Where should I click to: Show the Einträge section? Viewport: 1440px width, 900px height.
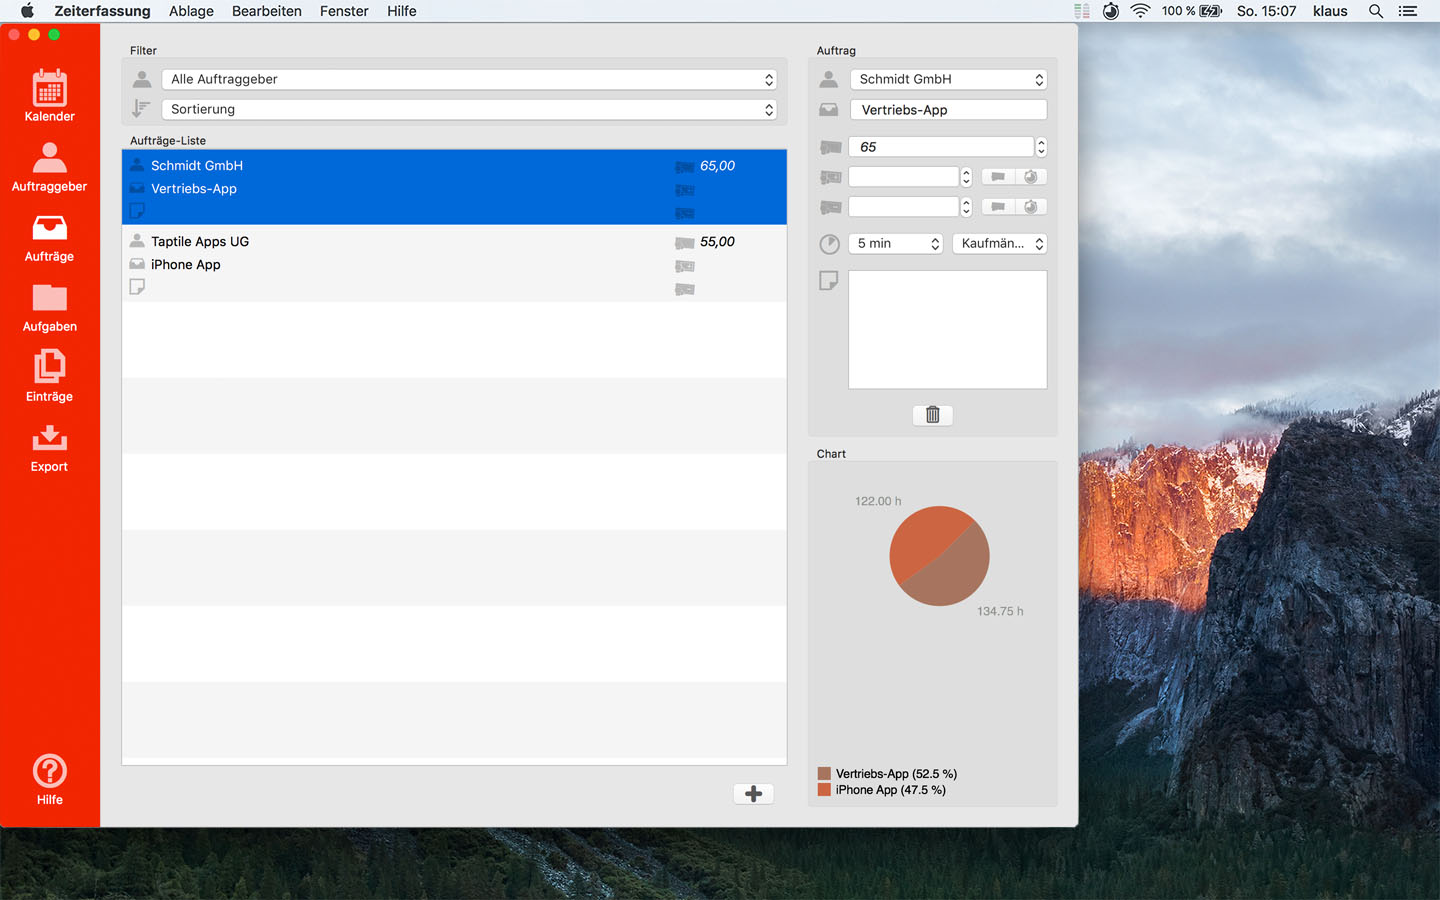pos(49,376)
